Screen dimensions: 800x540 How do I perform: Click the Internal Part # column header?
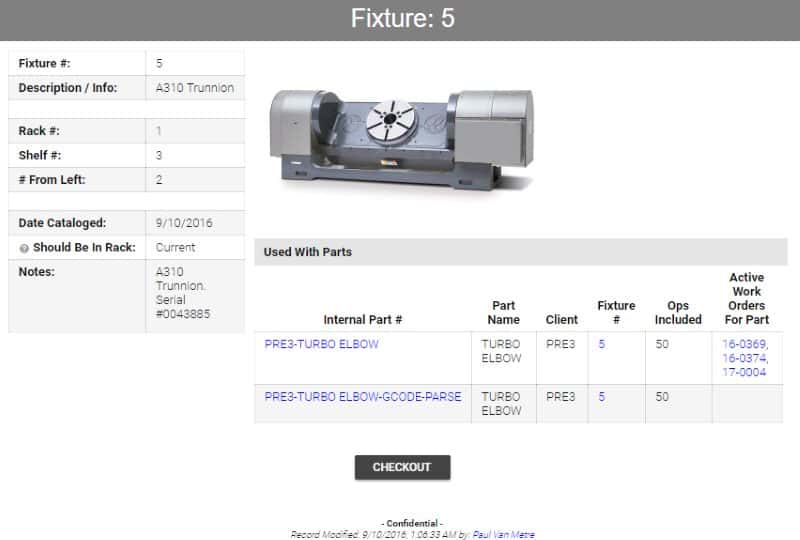[x=363, y=320]
